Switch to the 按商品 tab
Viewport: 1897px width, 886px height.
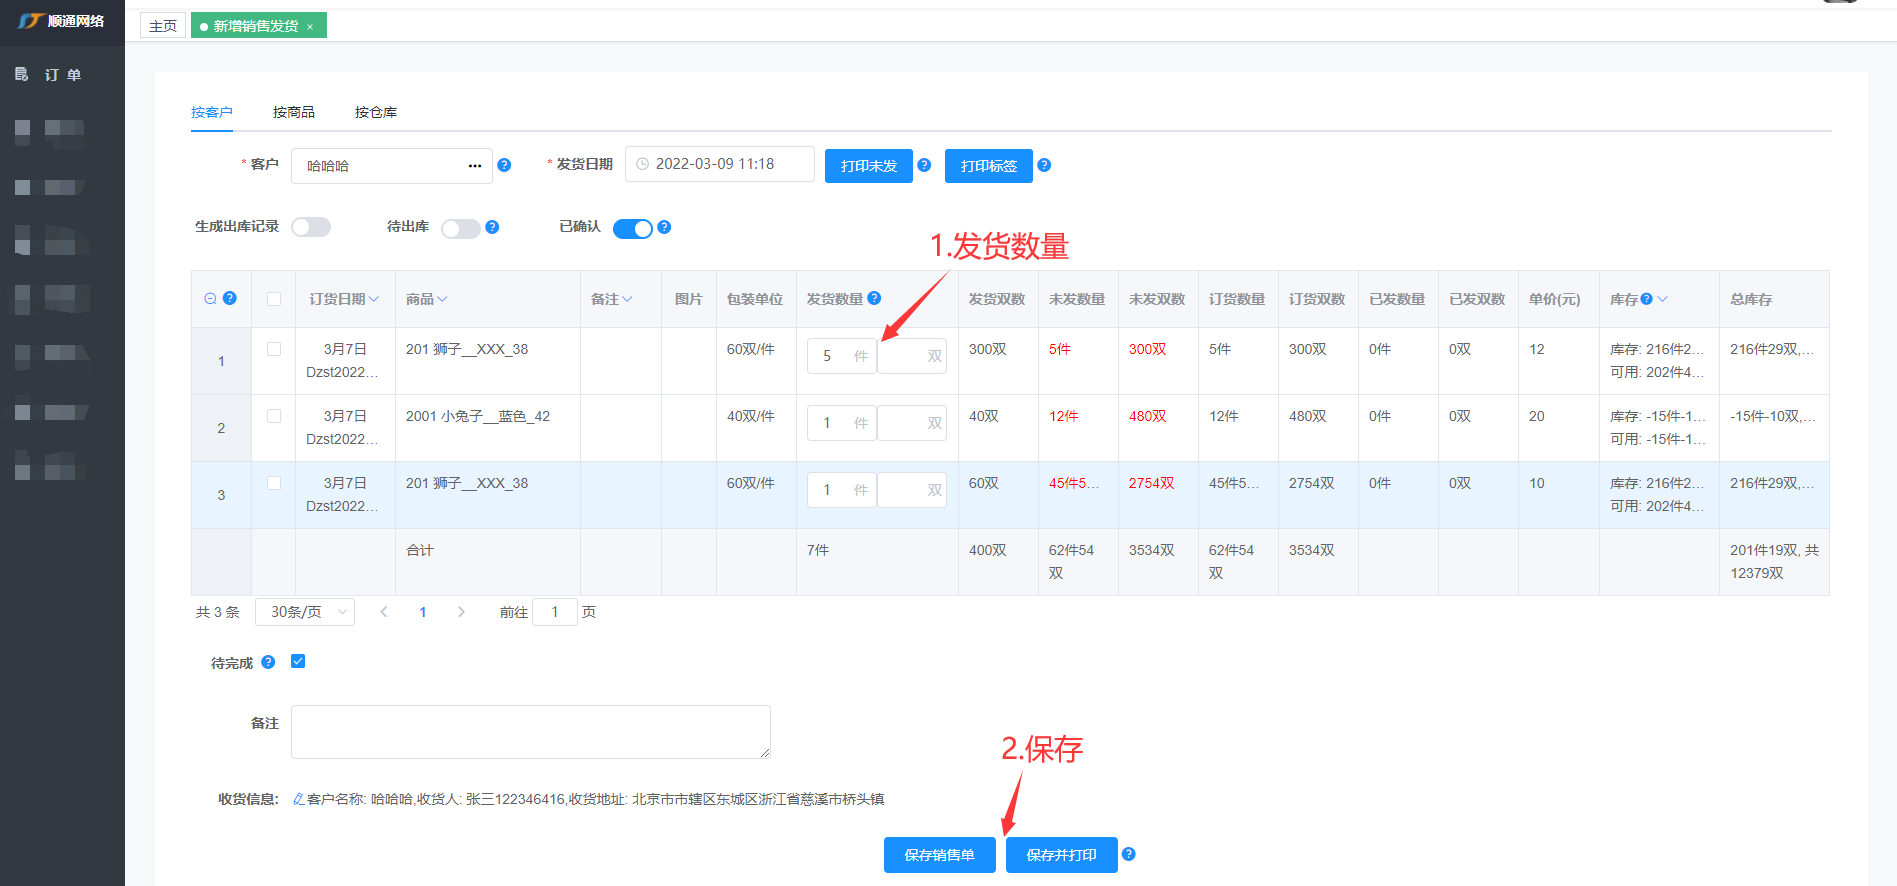pyautogui.click(x=293, y=112)
